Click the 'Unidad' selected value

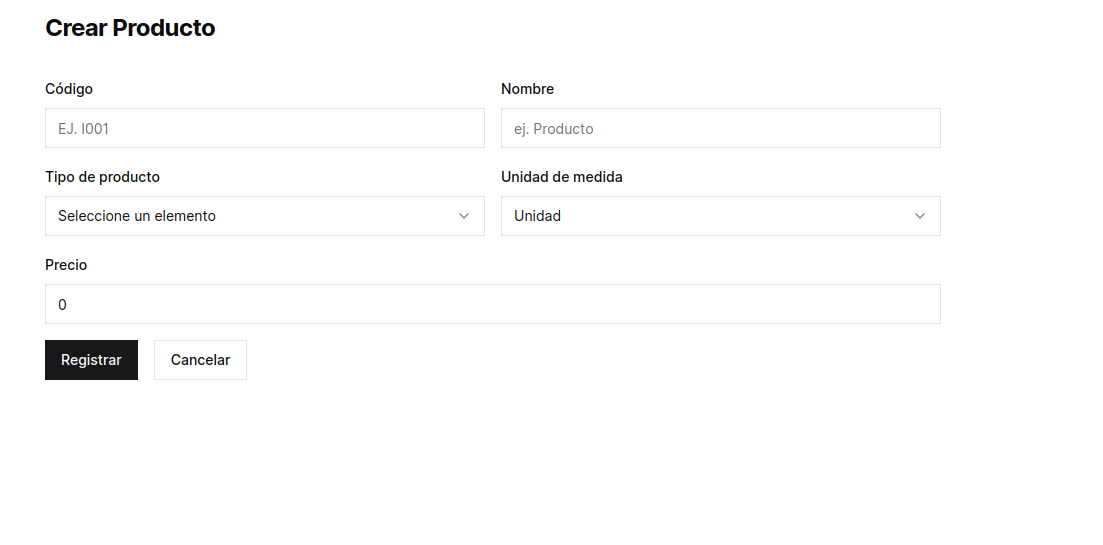[x=537, y=216]
